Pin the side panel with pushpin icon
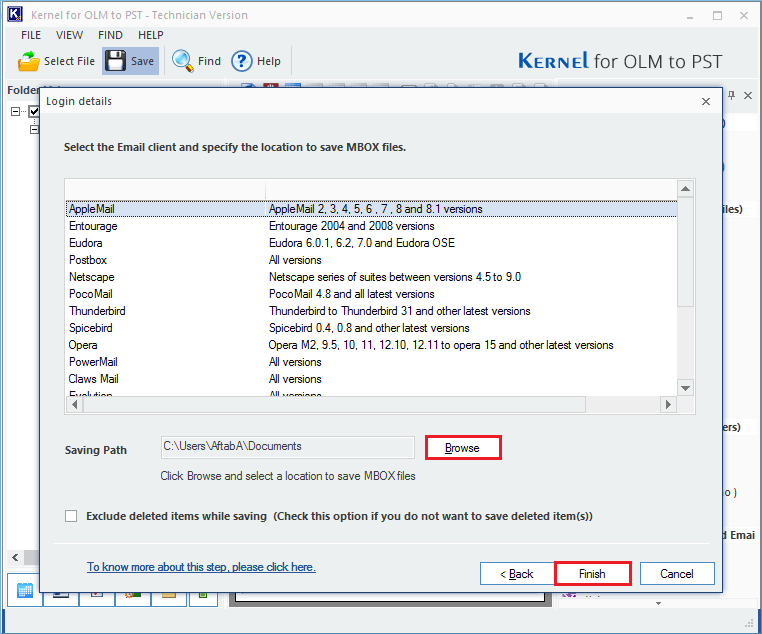 (x=731, y=95)
